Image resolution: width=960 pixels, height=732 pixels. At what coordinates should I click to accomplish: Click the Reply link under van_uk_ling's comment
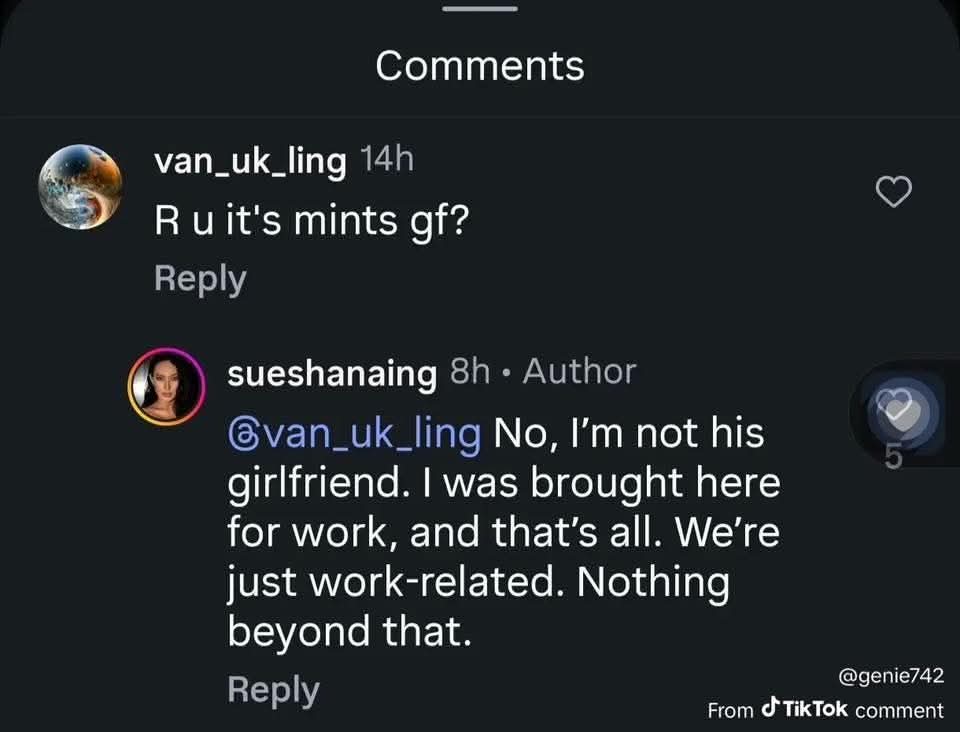coord(200,279)
